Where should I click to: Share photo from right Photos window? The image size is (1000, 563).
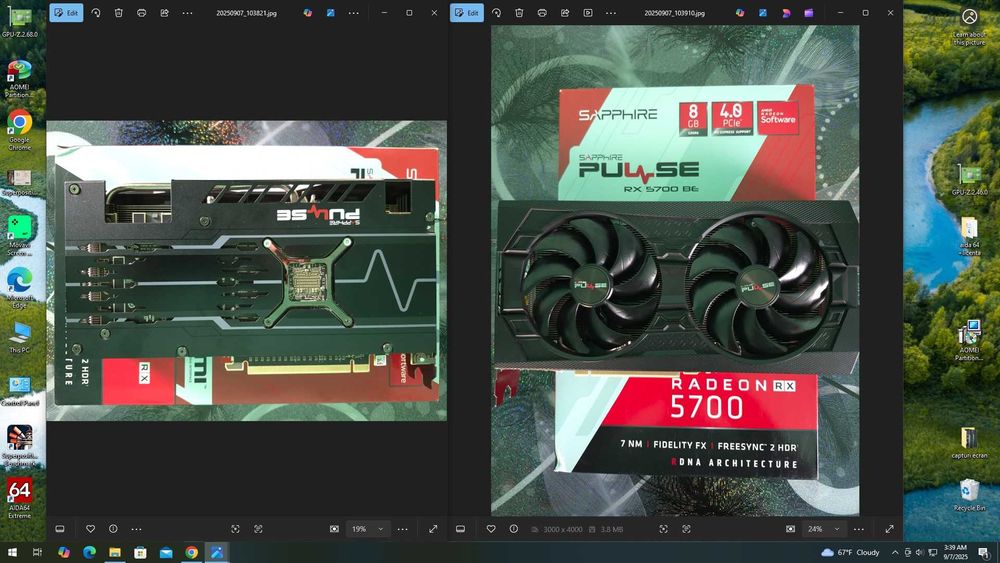pos(565,13)
